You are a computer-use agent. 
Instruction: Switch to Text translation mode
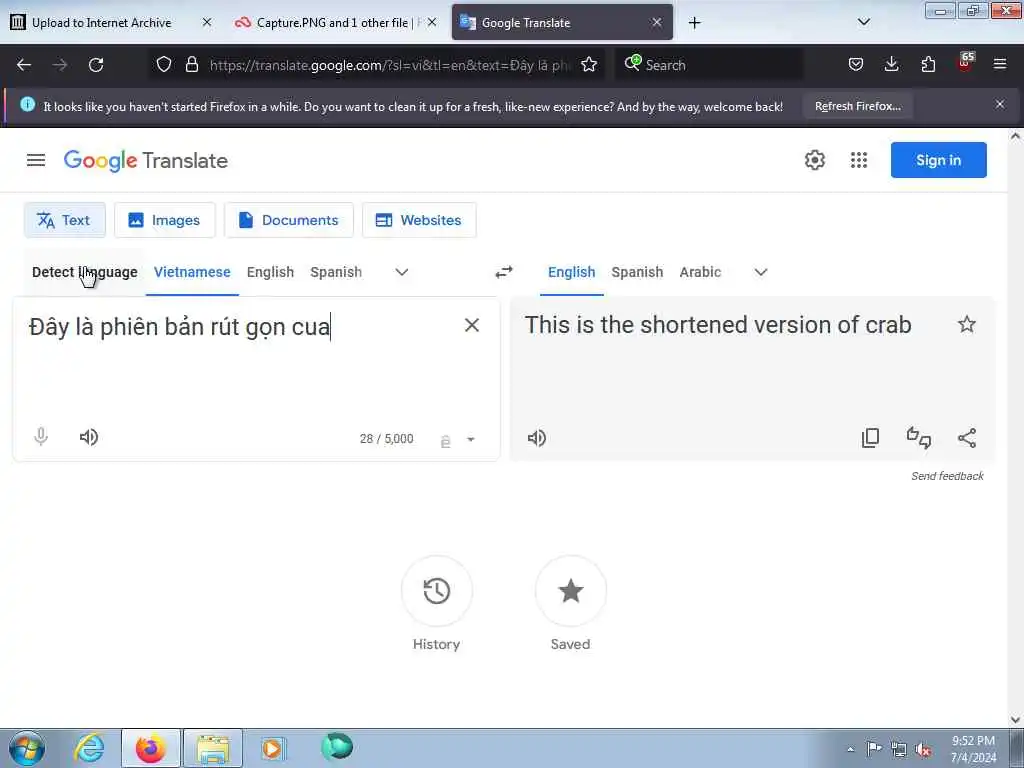(x=64, y=220)
